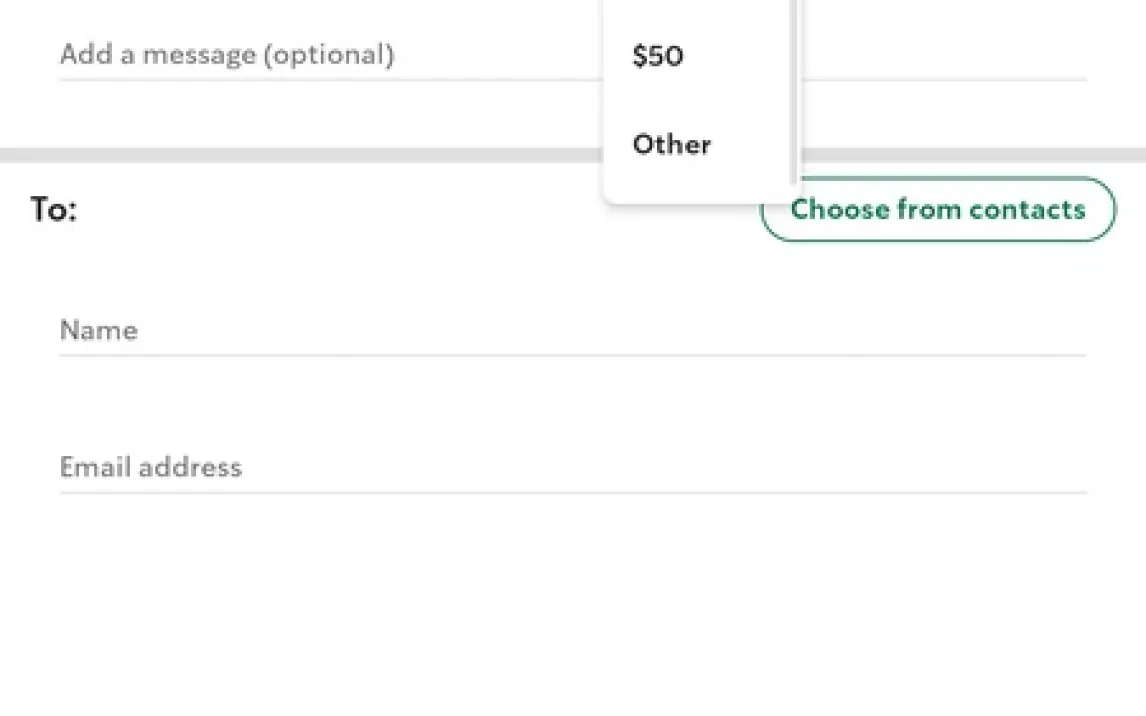
Task: Focus the Email address field
Action: pyautogui.click(x=572, y=468)
